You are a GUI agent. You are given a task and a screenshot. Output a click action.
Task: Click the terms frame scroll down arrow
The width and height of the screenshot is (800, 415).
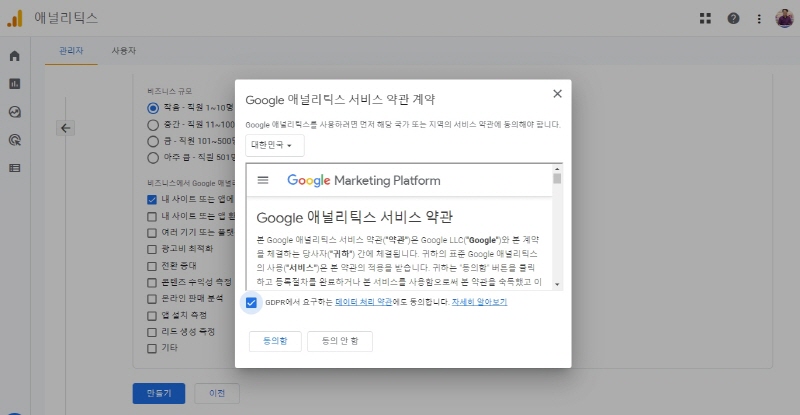(557, 284)
